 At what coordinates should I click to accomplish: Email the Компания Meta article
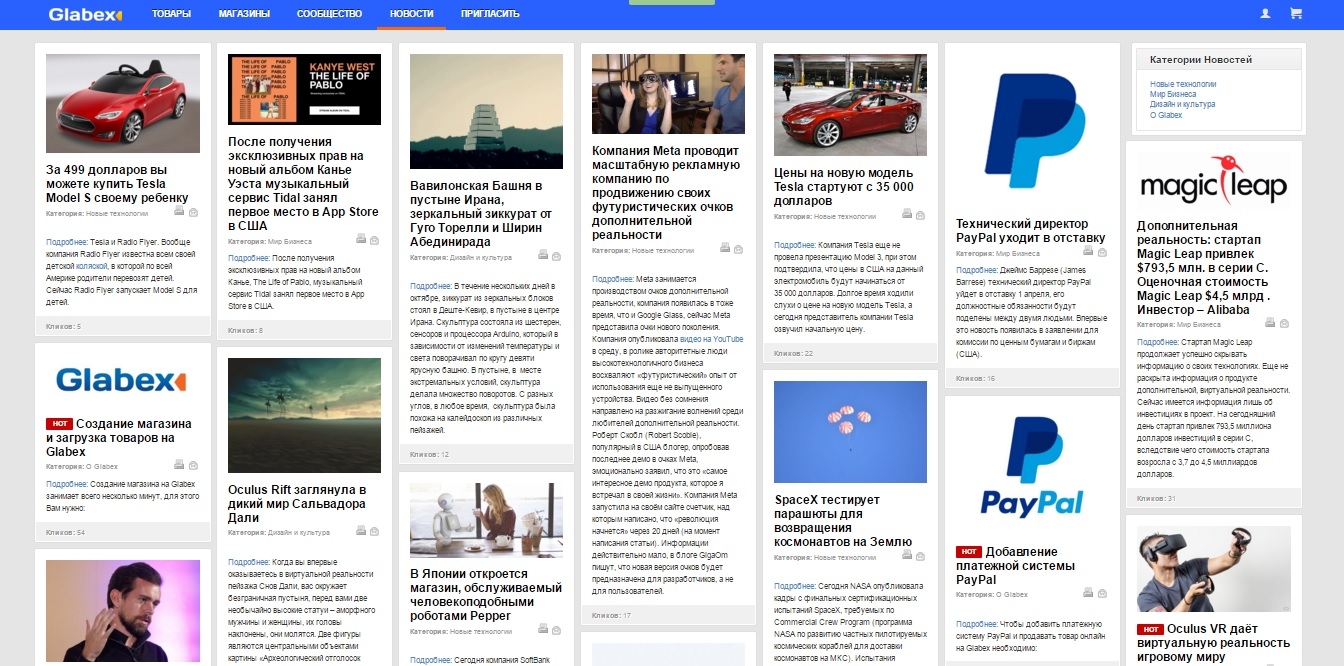[739, 249]
